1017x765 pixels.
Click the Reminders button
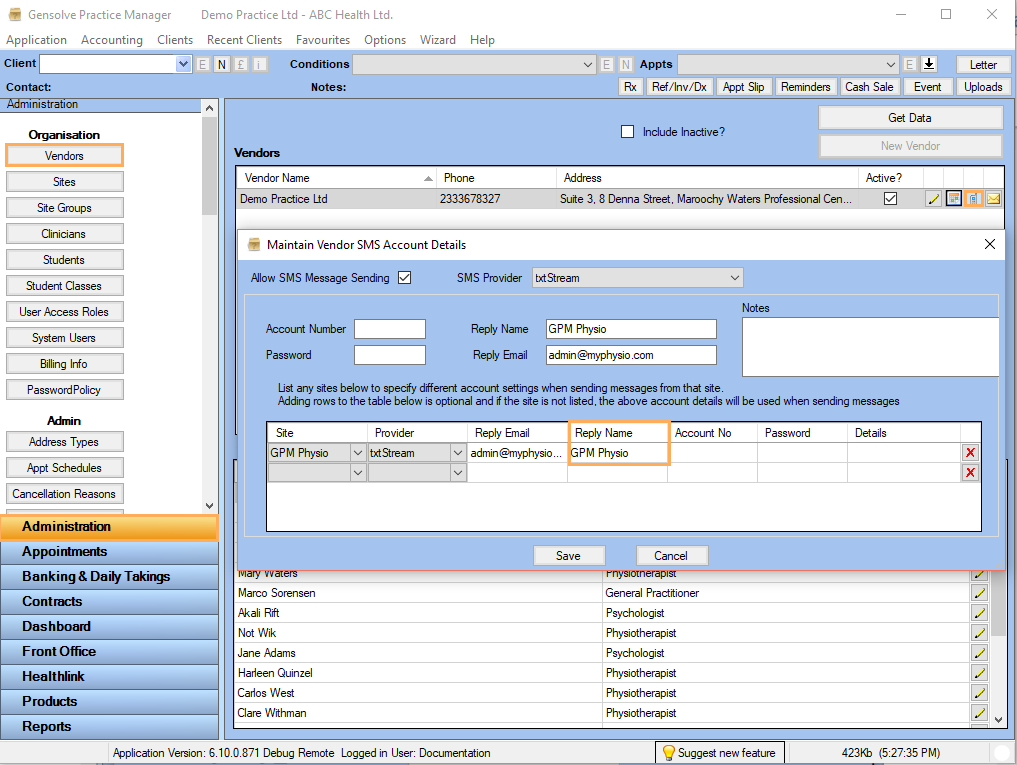coord(806,86)
